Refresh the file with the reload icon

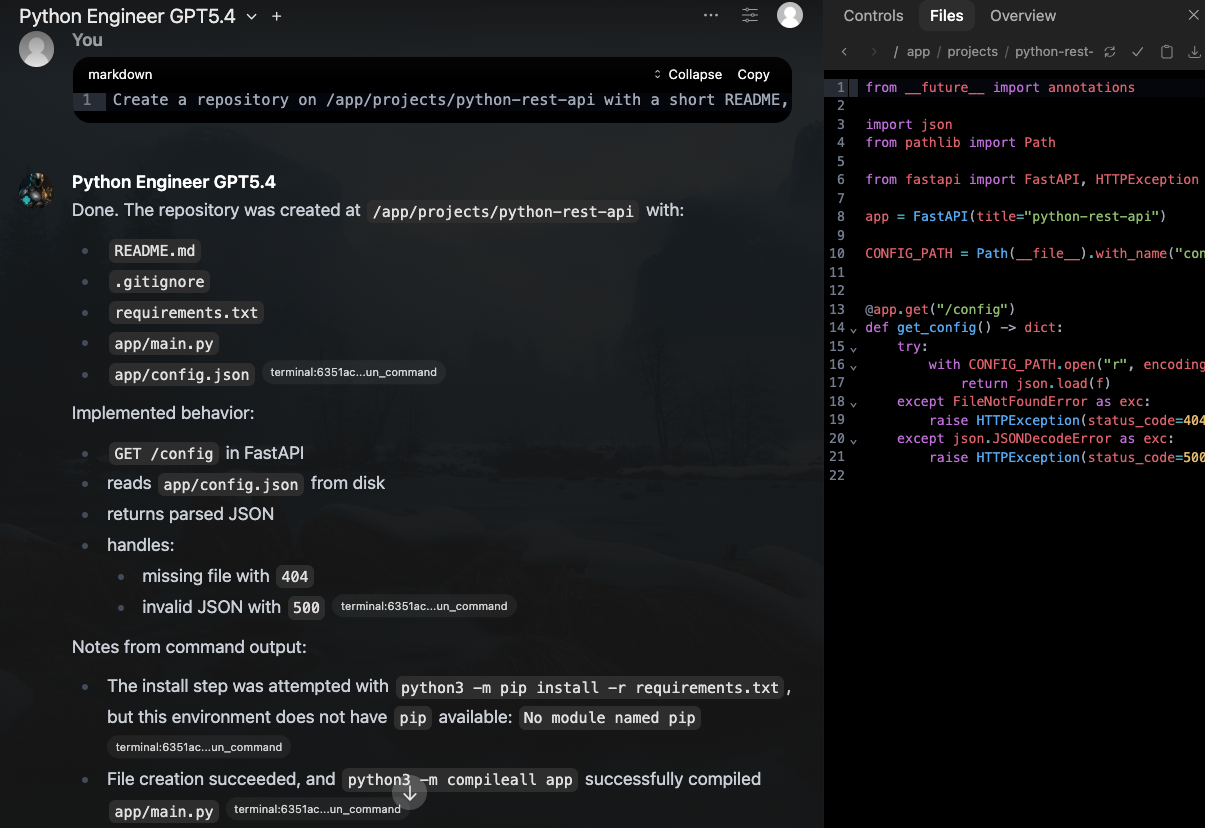tap(1110, 52)
